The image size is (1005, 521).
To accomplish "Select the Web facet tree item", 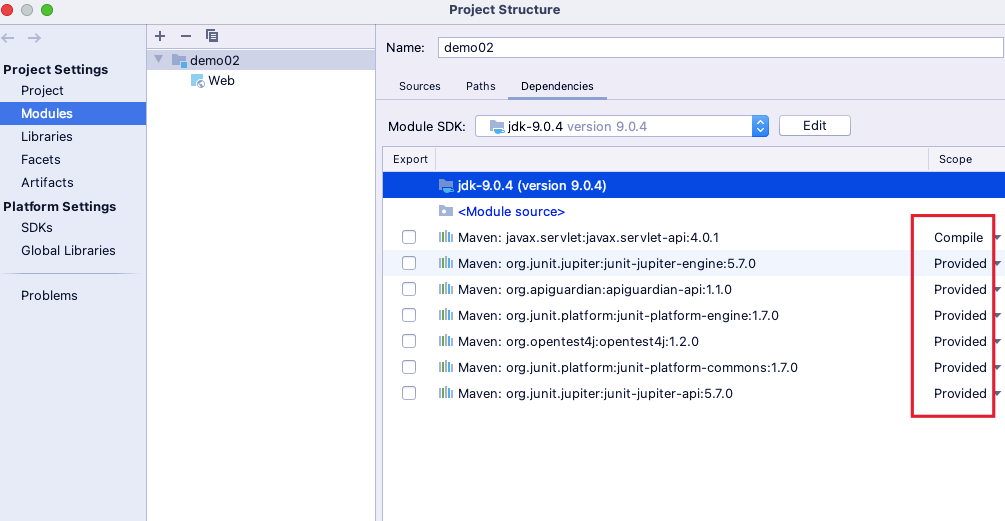I will click(x=221, y=81).
